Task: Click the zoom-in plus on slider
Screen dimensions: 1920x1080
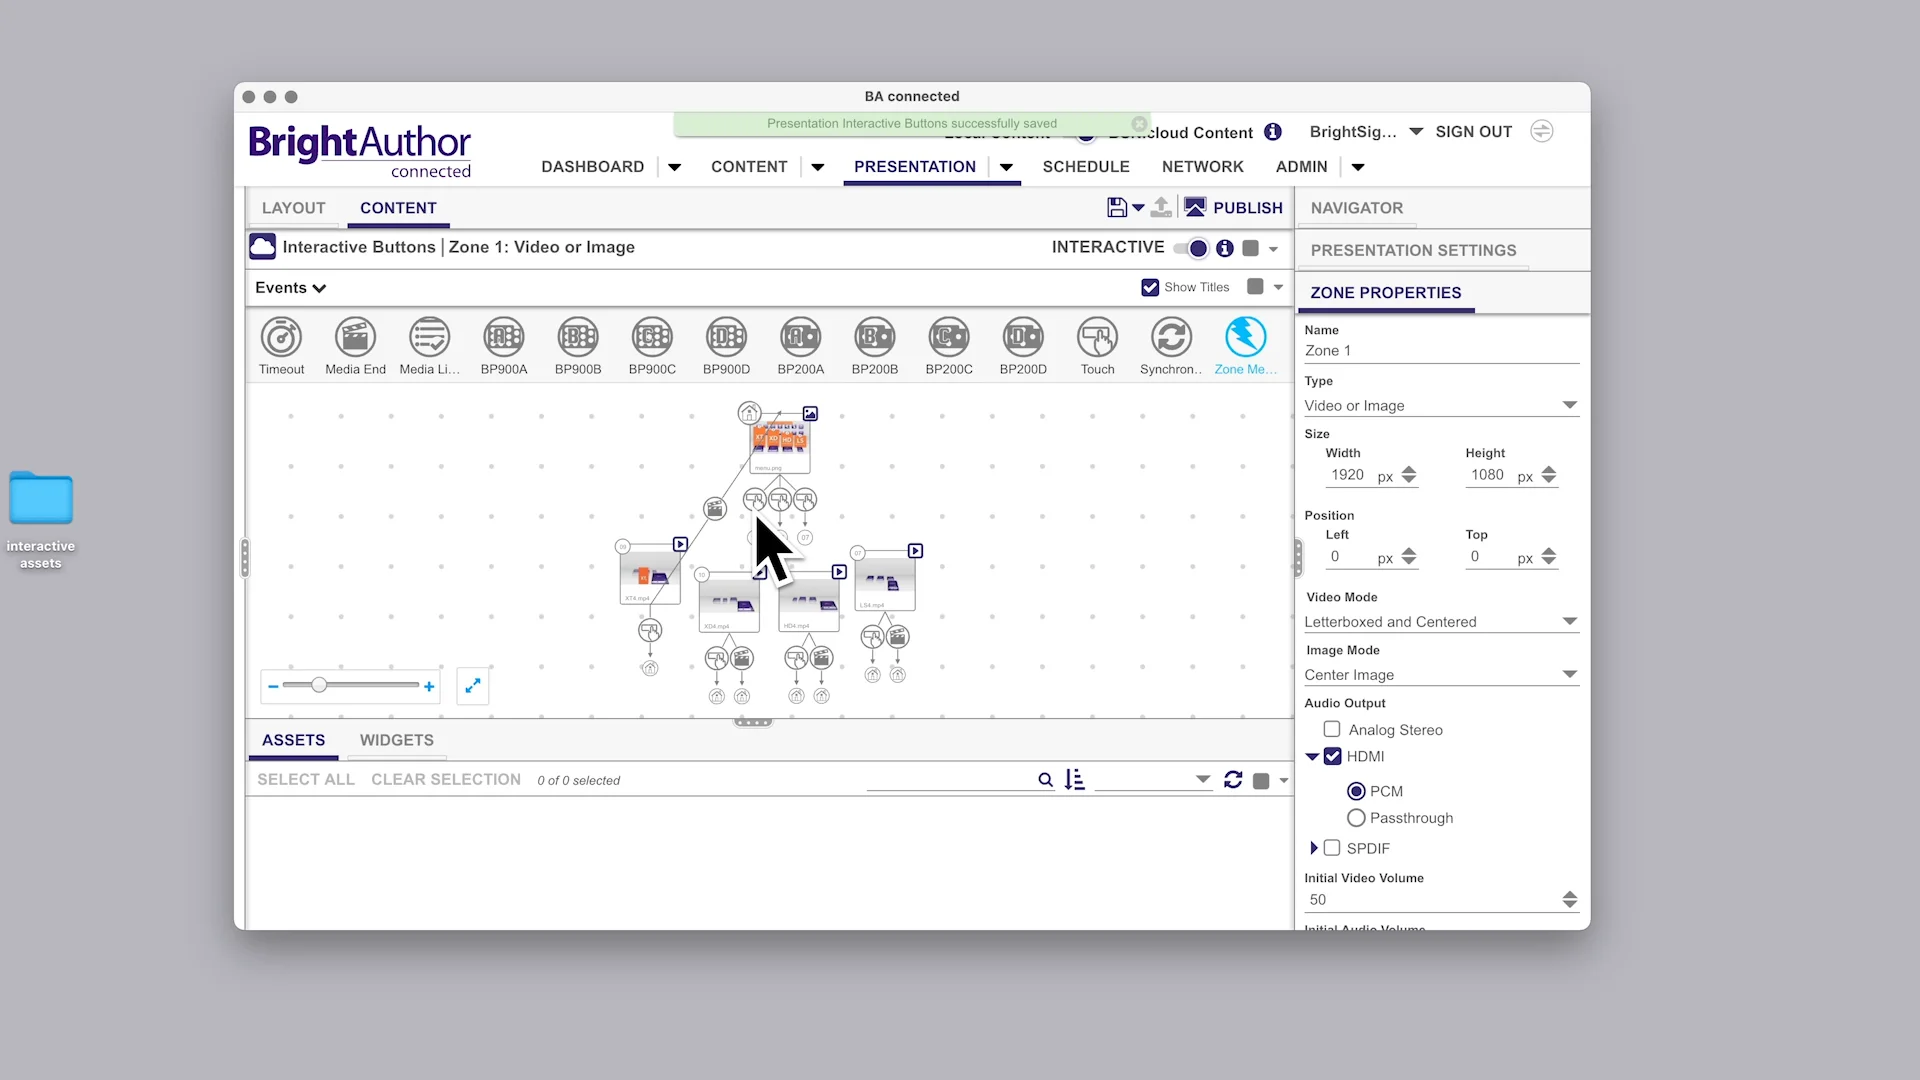Action: [x=429, y=686]
